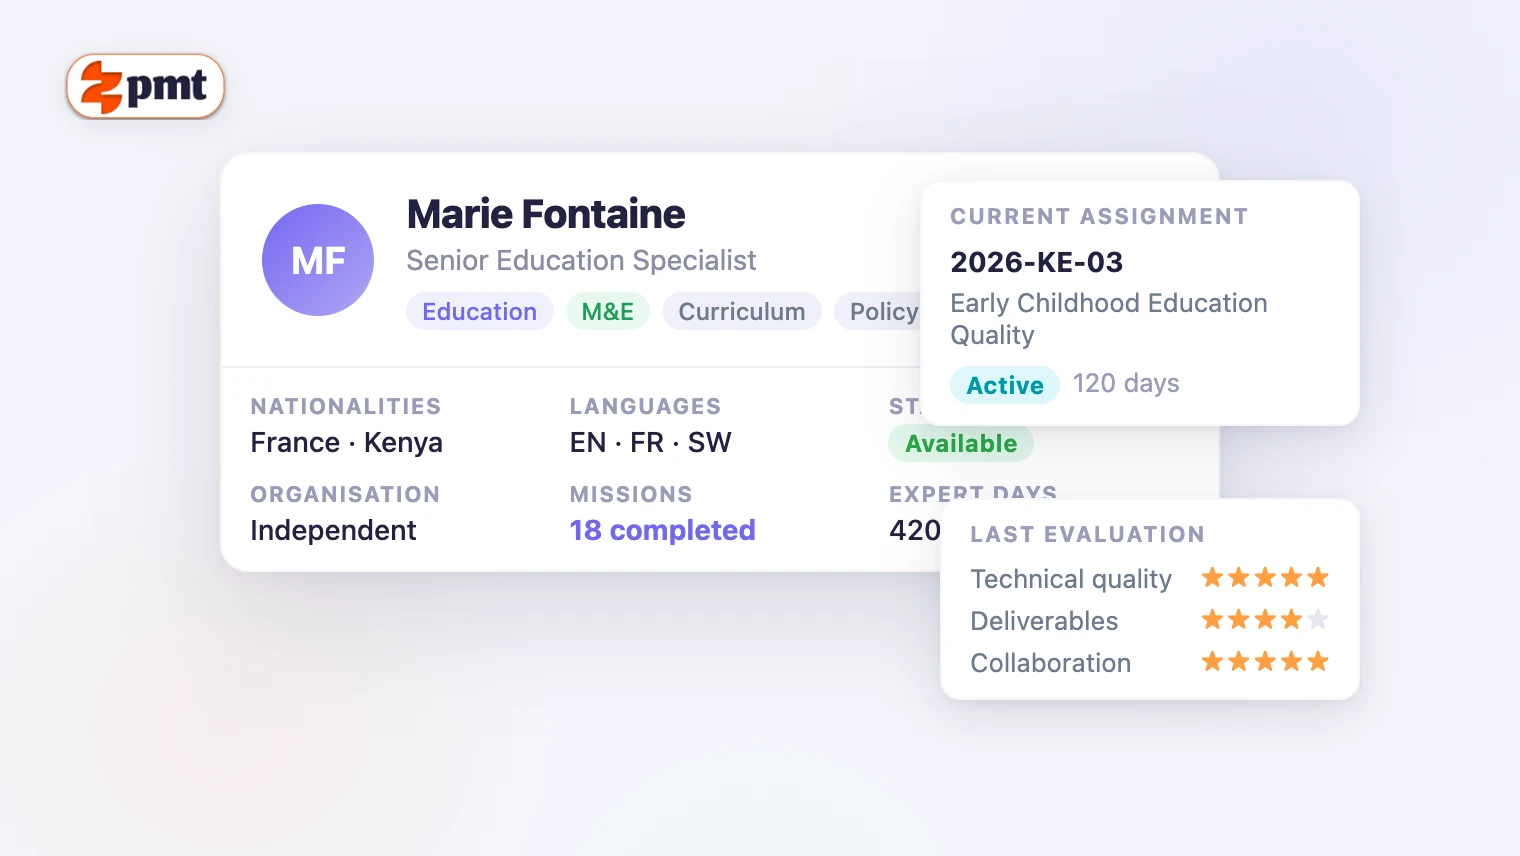The image size is (1520, 856).
Task: Click the LAST EVALUATION heading
Action: pyautogui.click(x=1087, y=534)
